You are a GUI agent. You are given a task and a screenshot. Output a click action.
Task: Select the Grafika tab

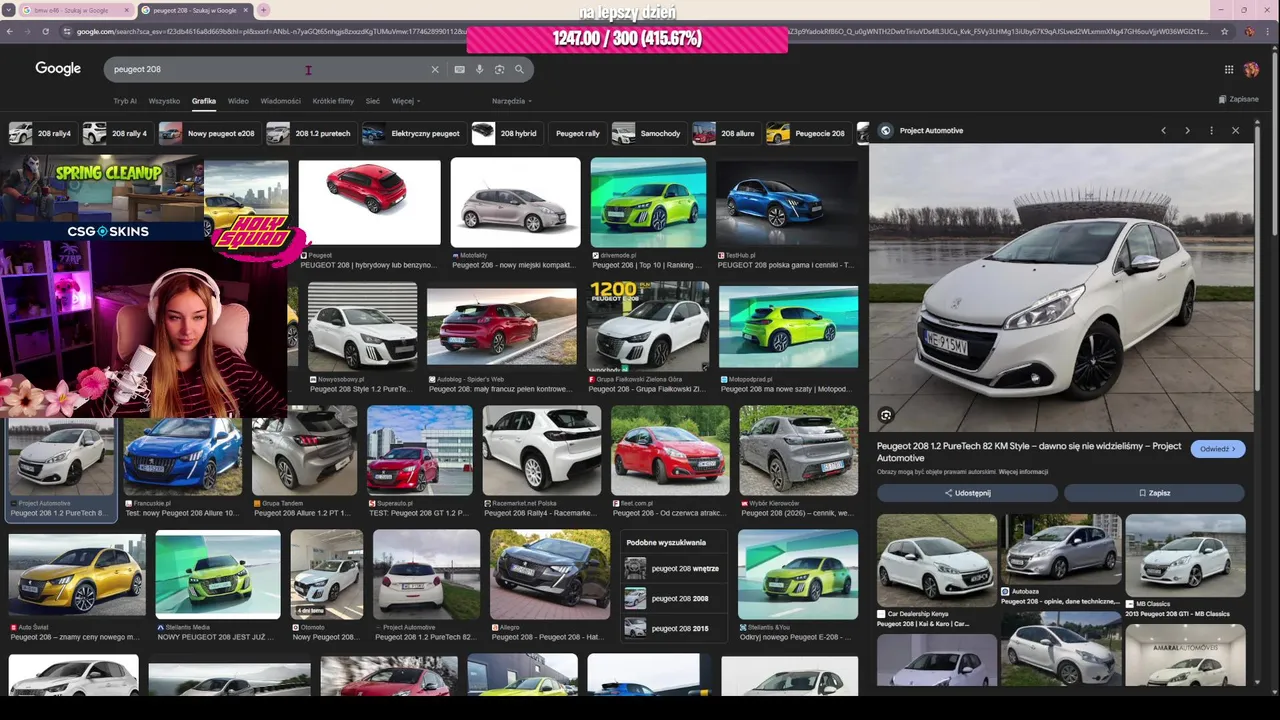[x=204, y=101]
